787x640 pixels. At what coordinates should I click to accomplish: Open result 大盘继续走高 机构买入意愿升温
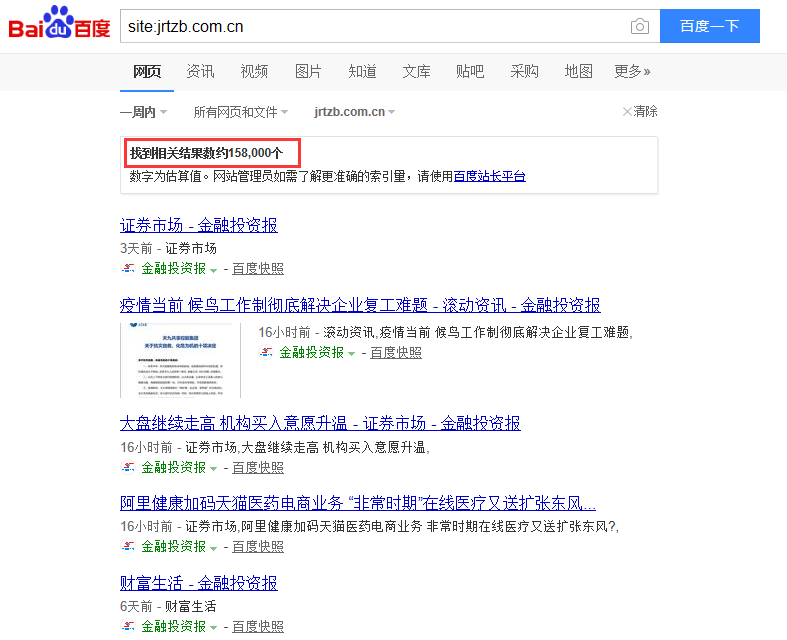(x=320, y=423)
